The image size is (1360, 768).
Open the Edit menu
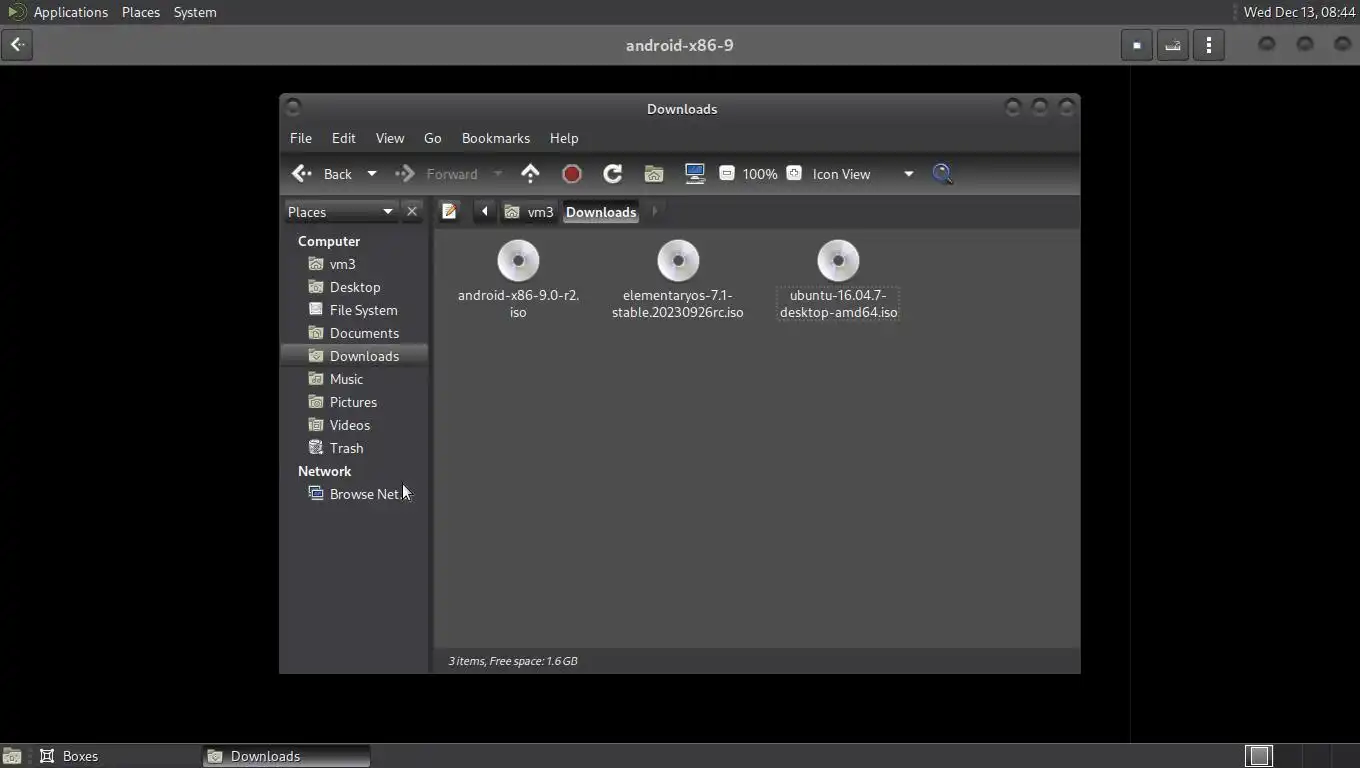coord(344,138)
